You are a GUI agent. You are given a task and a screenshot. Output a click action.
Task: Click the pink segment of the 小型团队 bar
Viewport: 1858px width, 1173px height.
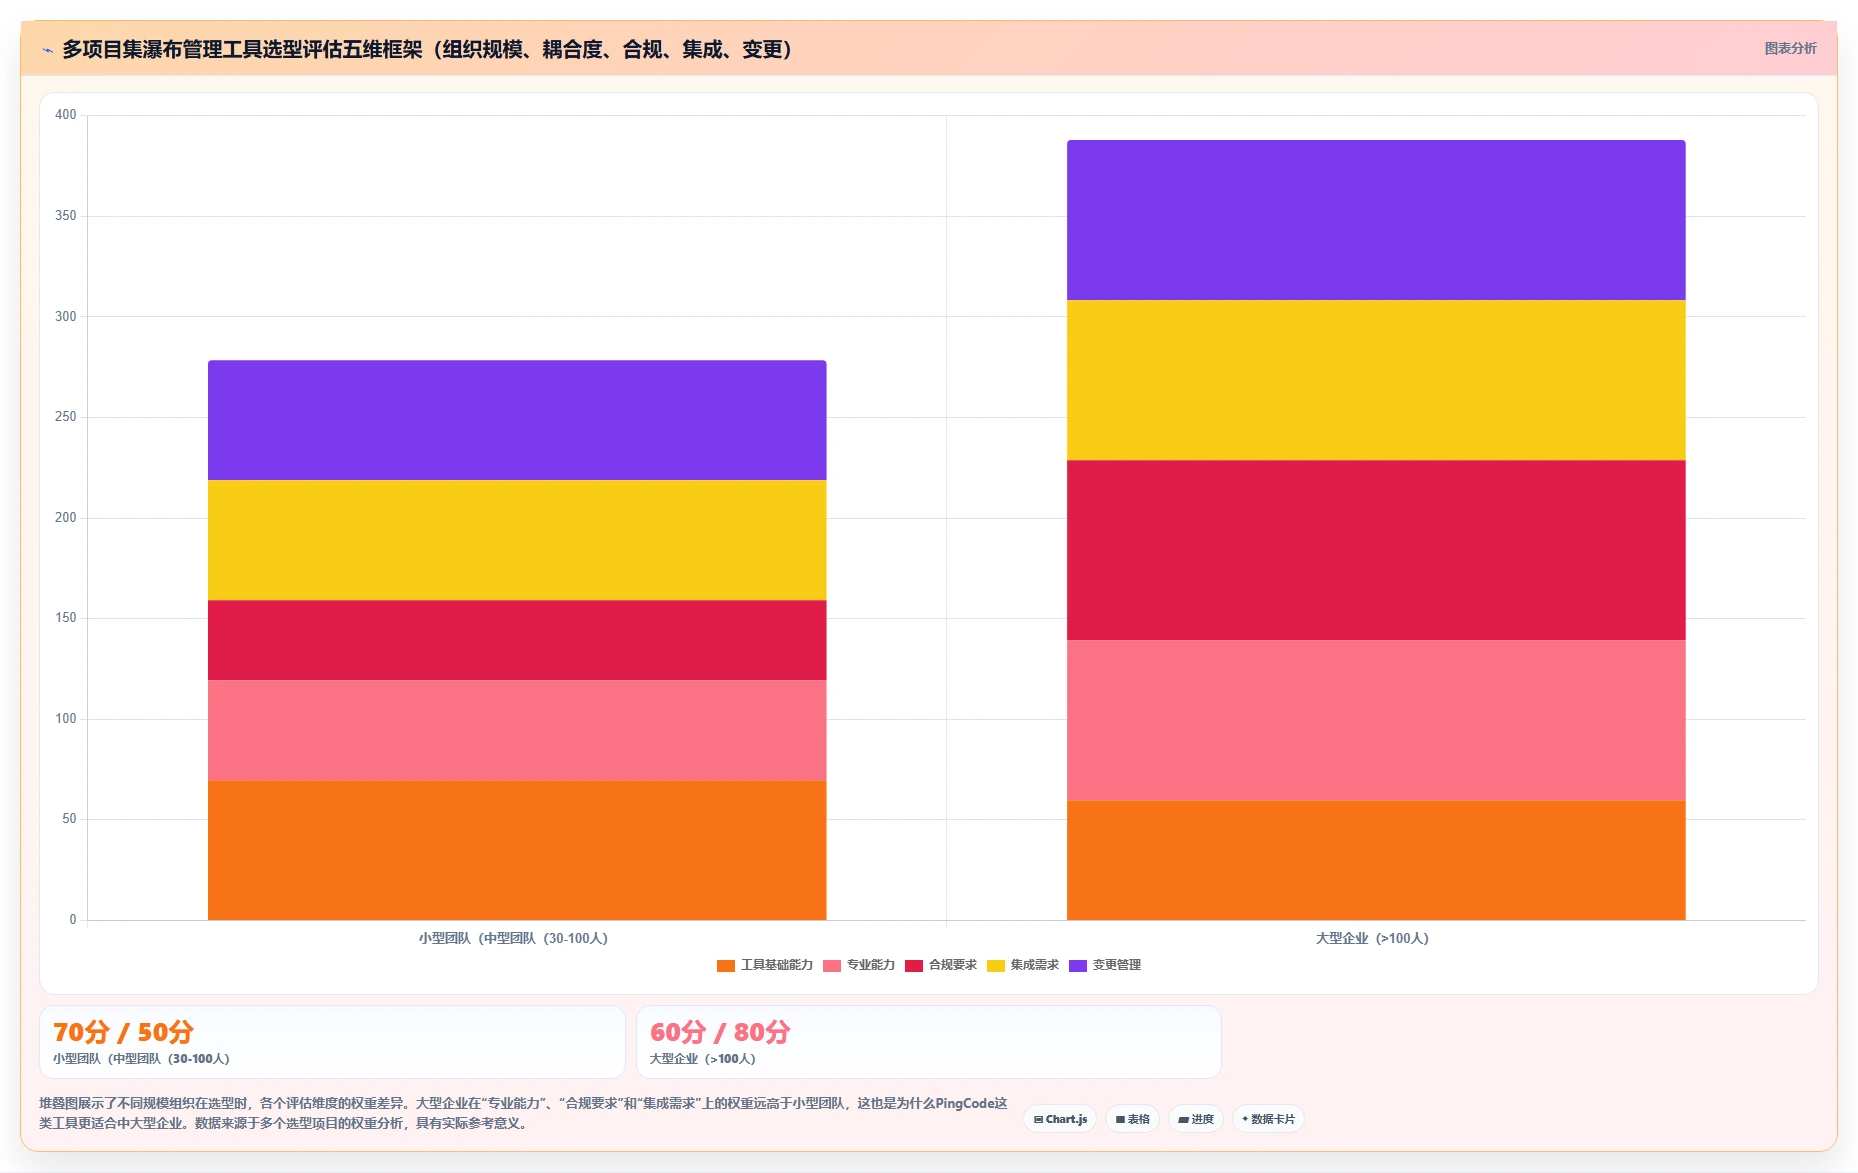(x=517, y=730)
